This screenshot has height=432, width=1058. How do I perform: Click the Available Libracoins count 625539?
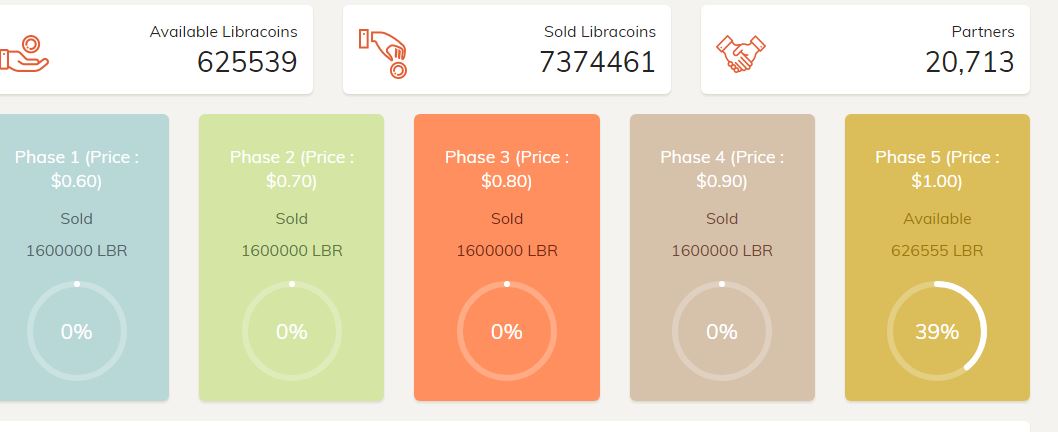coord(247,62)
